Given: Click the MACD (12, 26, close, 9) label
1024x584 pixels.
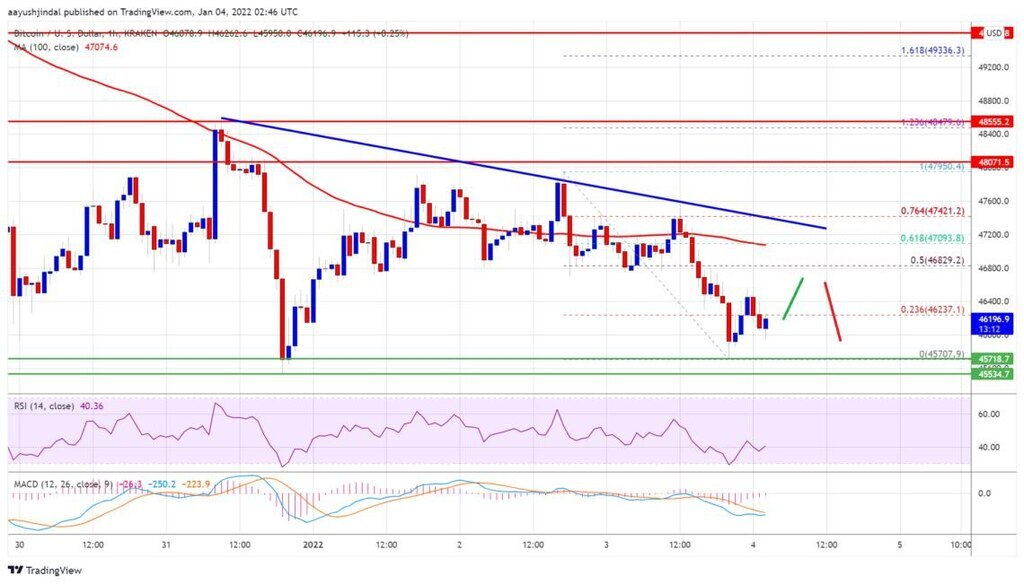Looking at the screenshot, I should point(61,484).
